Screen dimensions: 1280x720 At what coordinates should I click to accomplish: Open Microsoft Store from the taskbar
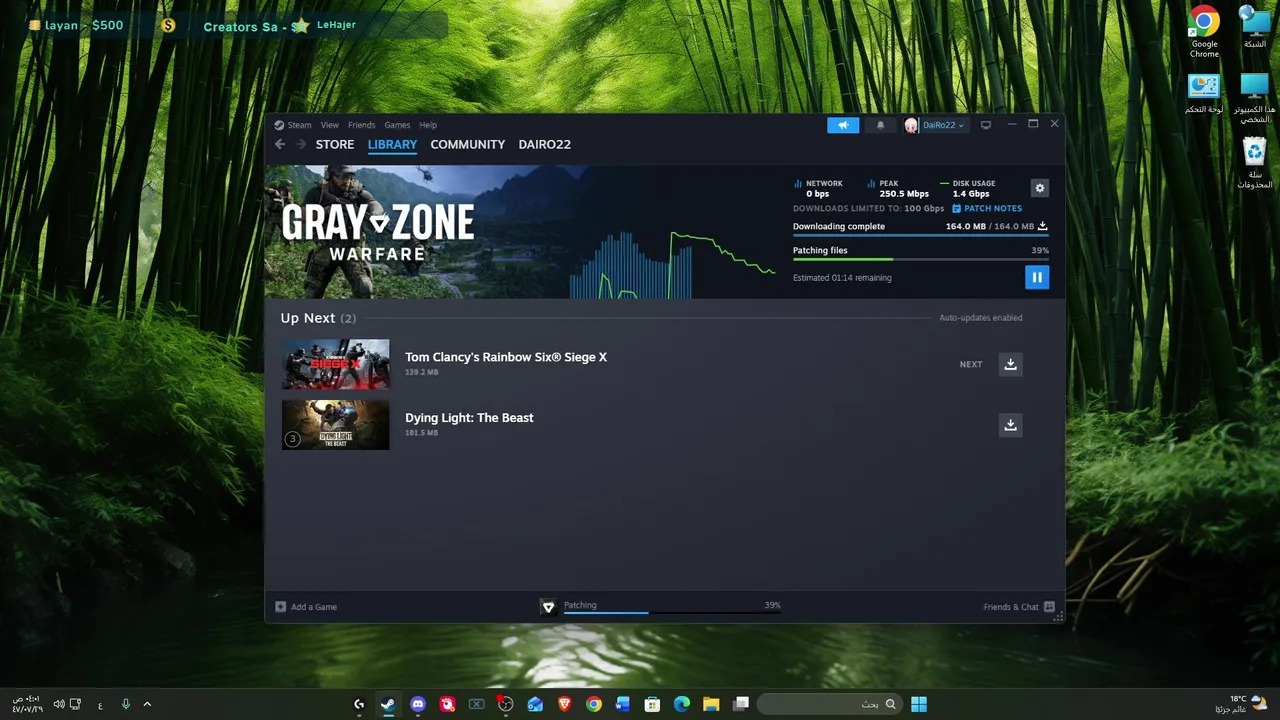click(652, 704)
